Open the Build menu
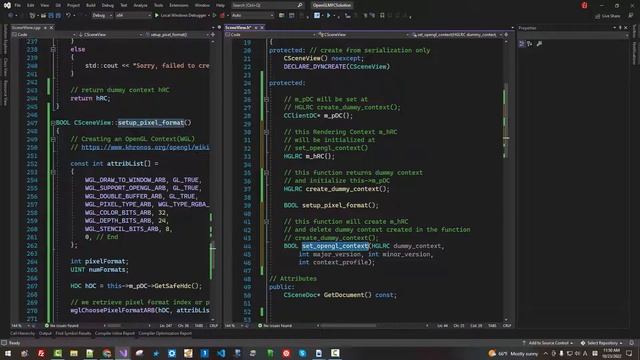 click(91, 5)
